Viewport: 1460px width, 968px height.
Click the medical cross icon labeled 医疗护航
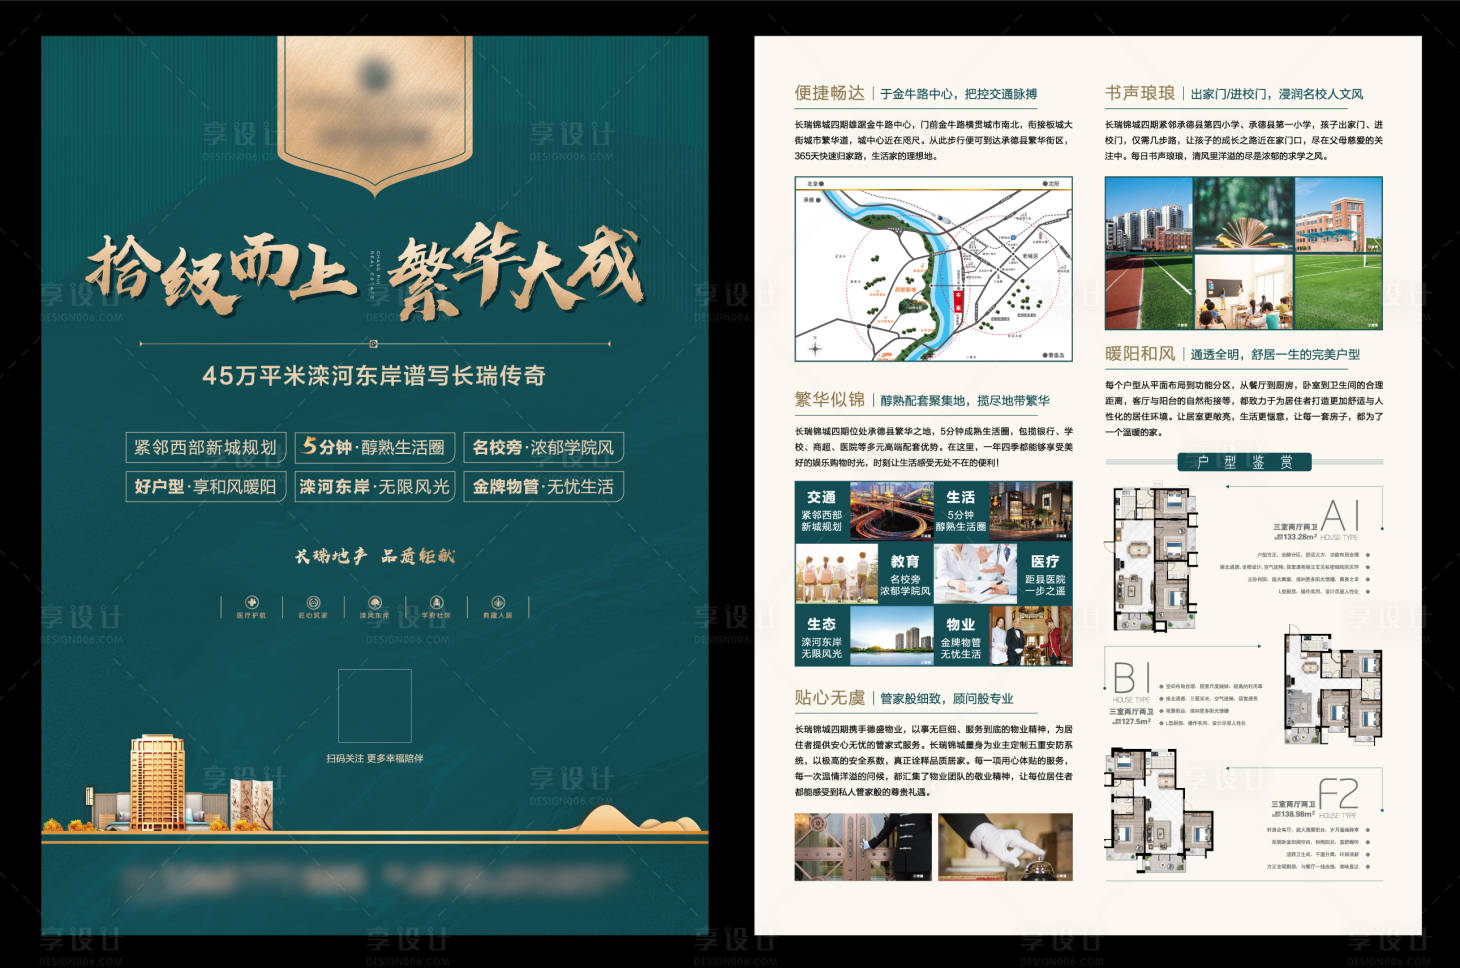pos(251,602)
